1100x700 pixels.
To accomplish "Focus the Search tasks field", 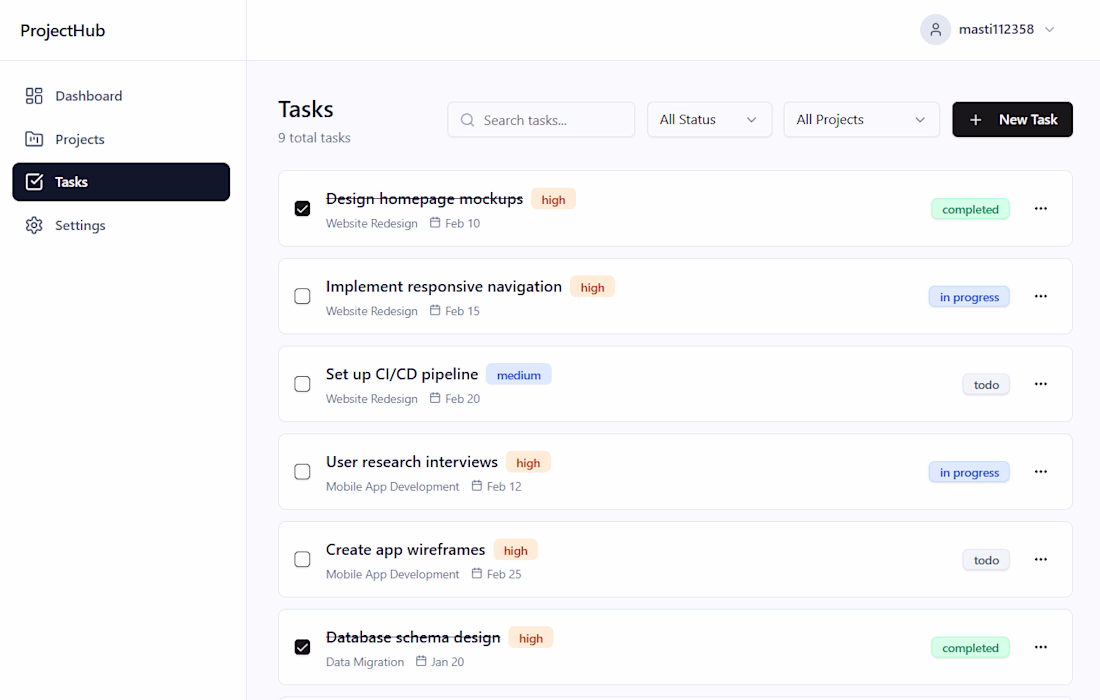I will [x=552, y=120].
